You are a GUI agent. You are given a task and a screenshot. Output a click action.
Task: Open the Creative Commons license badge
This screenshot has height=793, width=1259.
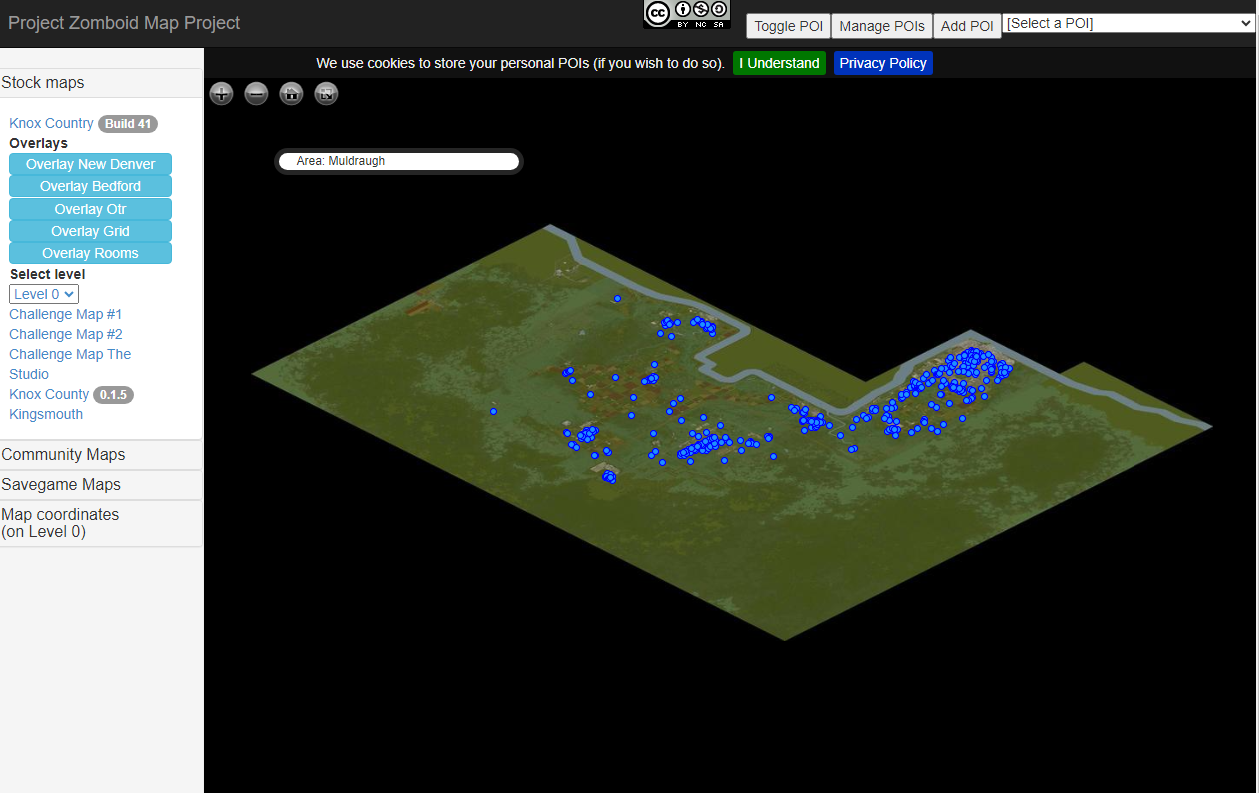(687, 14)
